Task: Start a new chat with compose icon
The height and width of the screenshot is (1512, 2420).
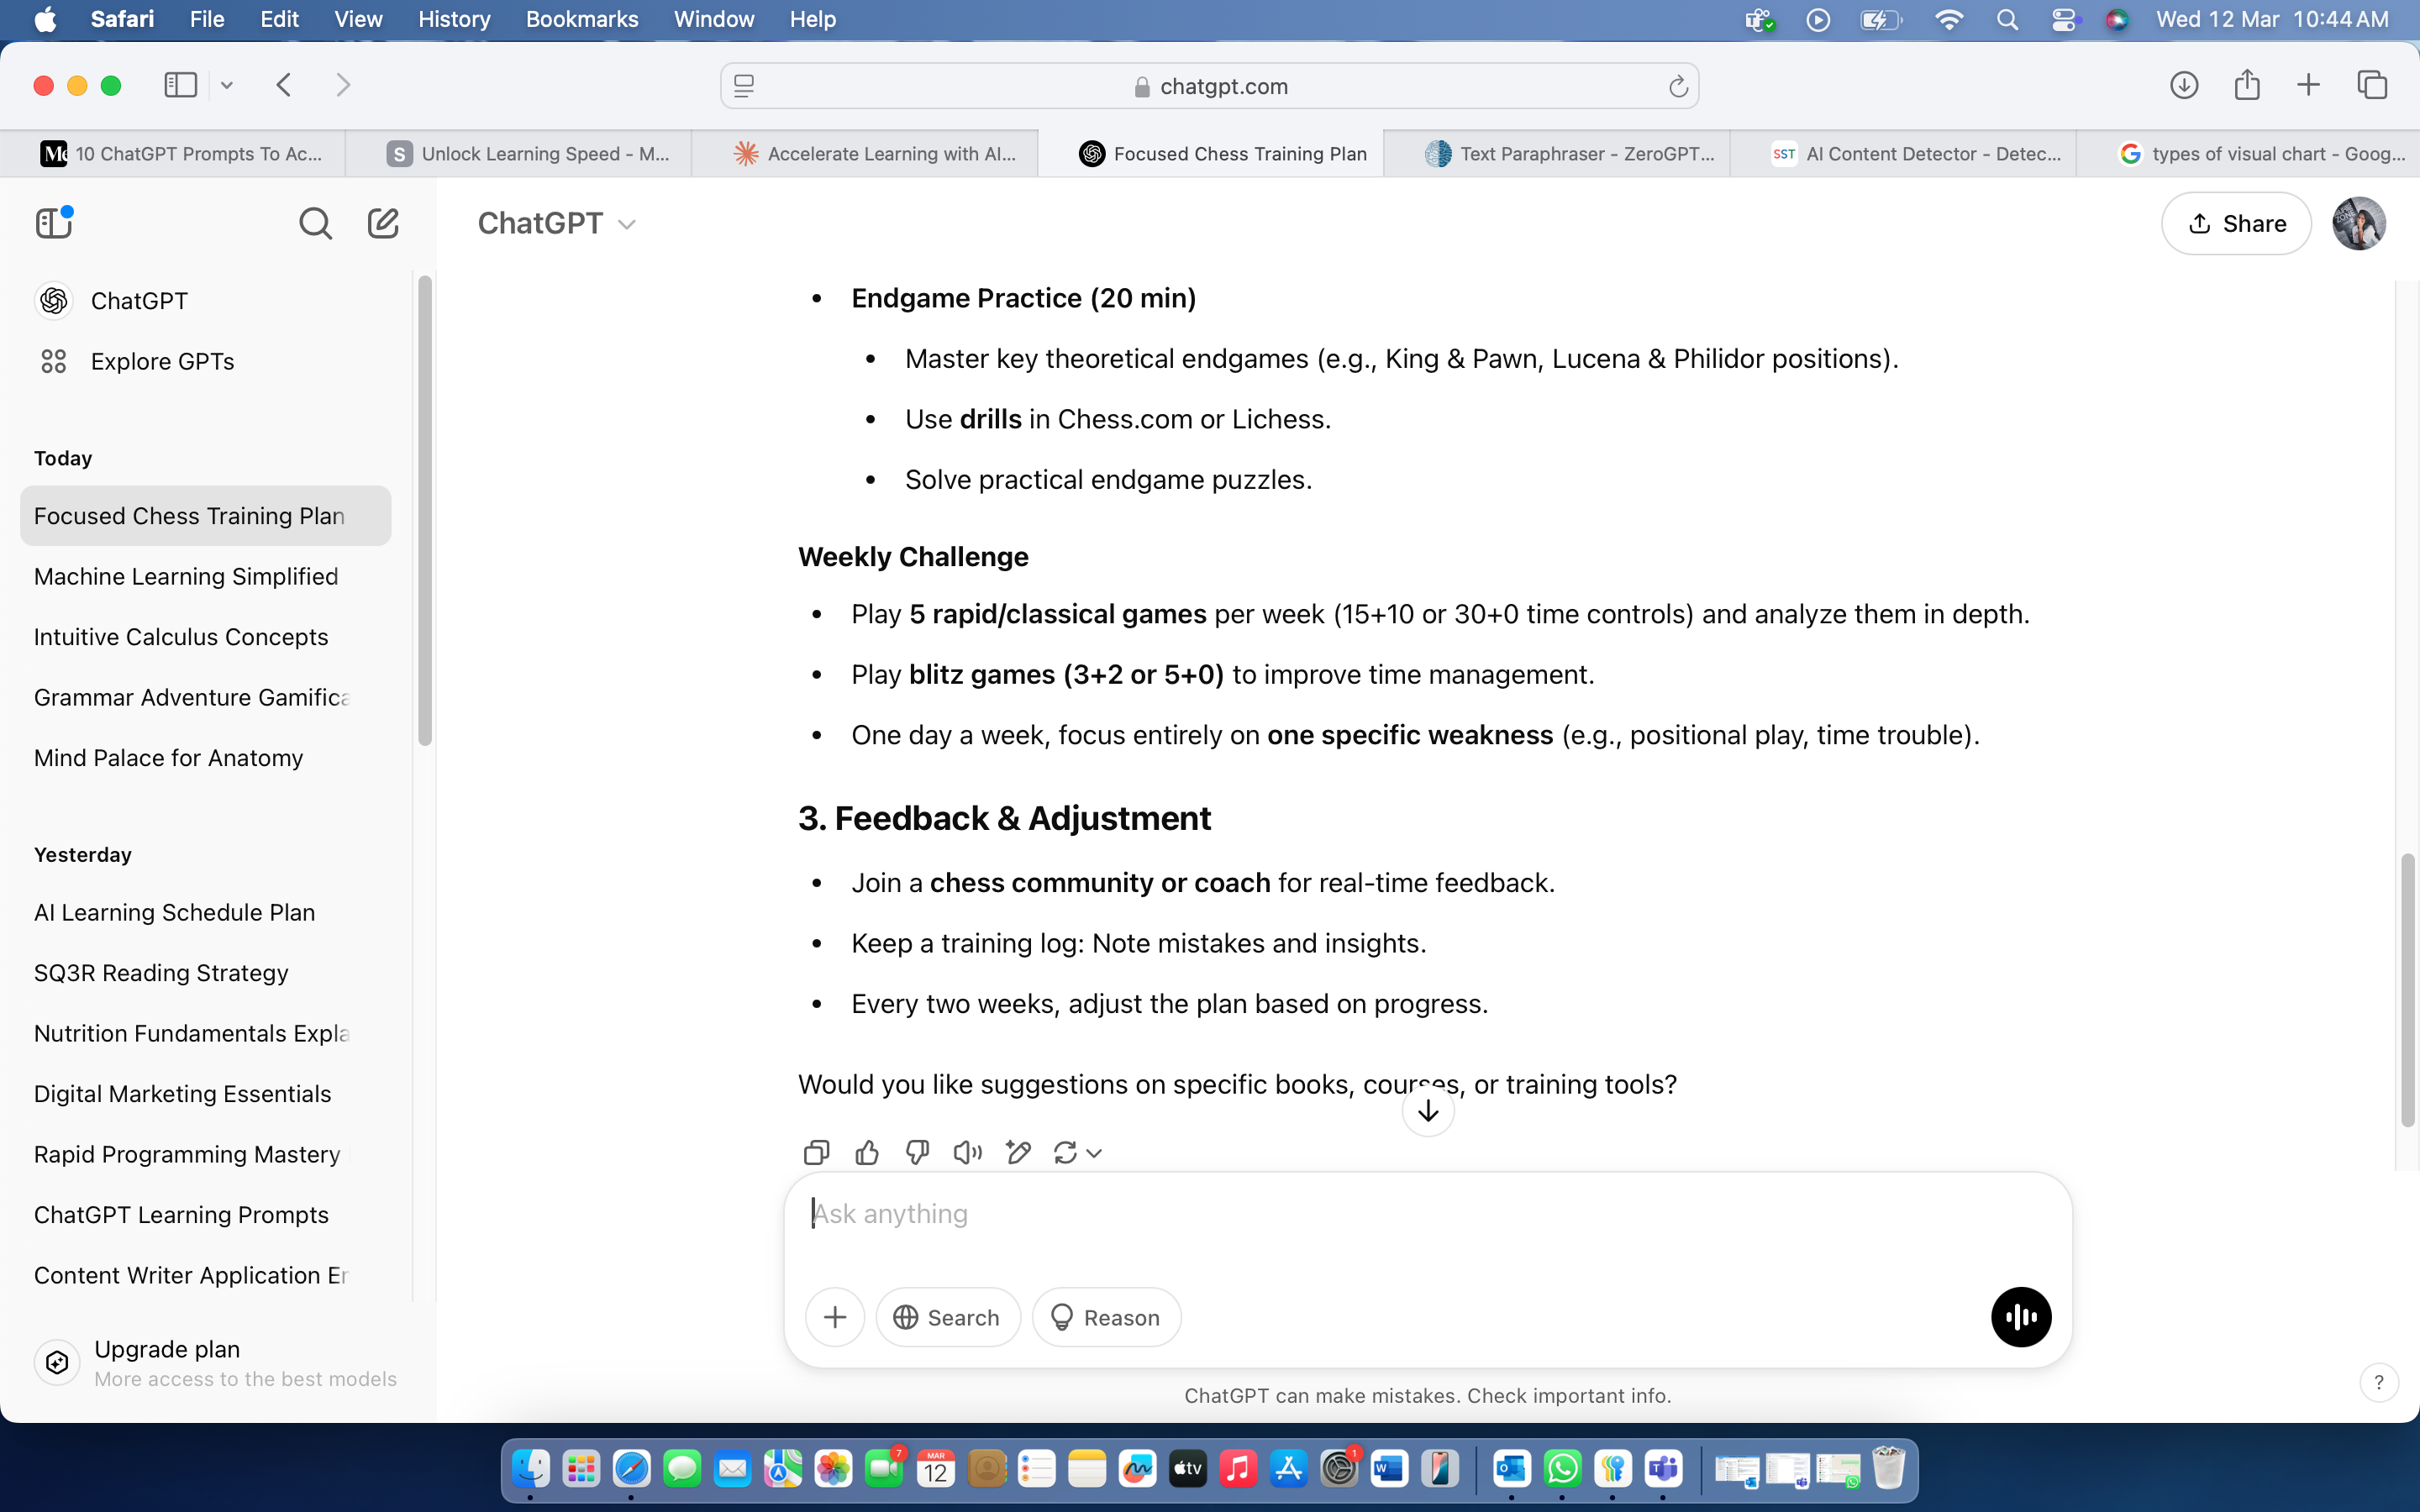Action: 383,223
